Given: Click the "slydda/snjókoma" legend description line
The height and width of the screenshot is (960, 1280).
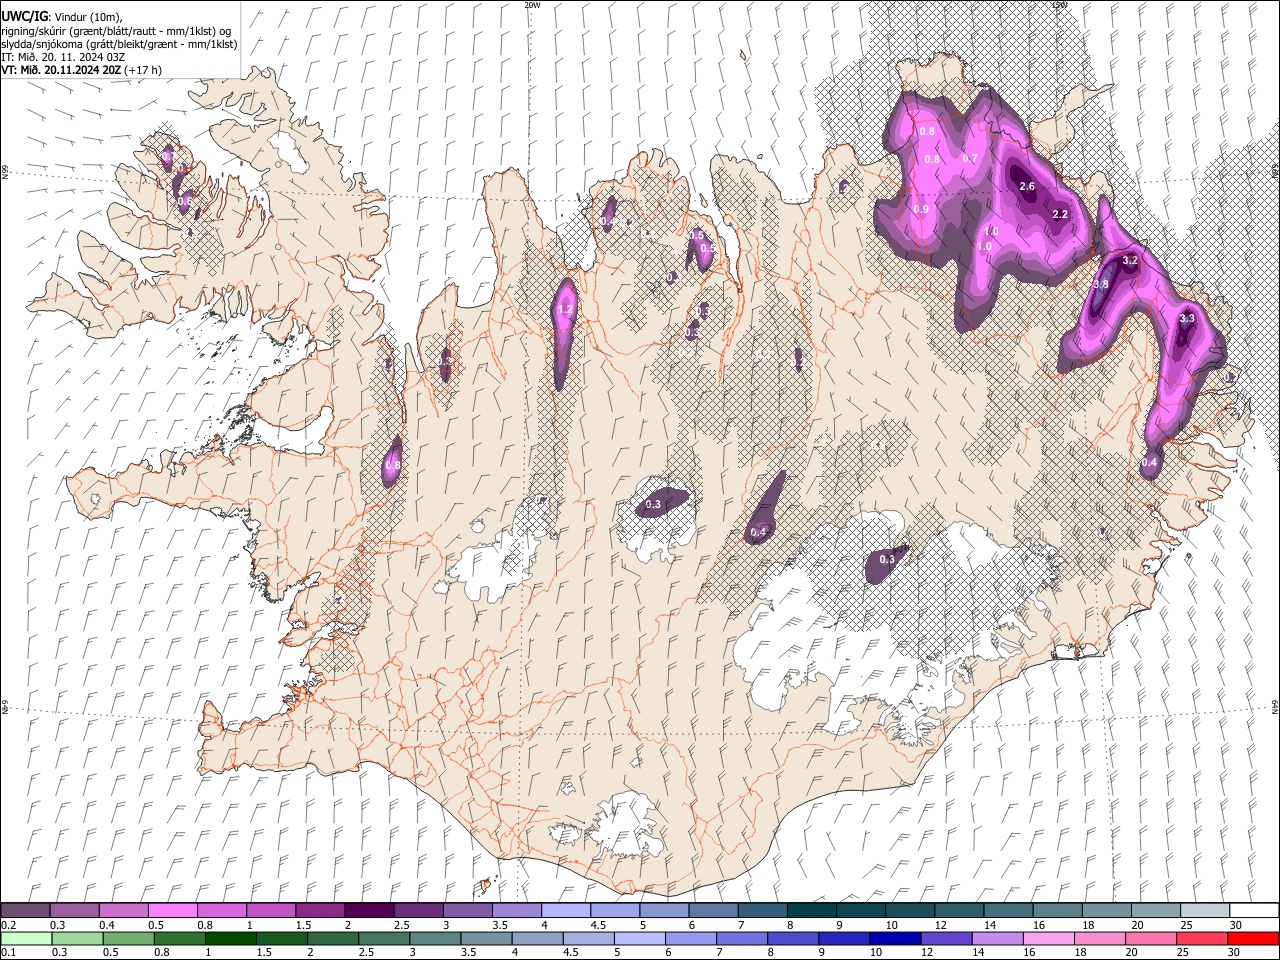Looking at the screenshot, I should pos(119,44).
